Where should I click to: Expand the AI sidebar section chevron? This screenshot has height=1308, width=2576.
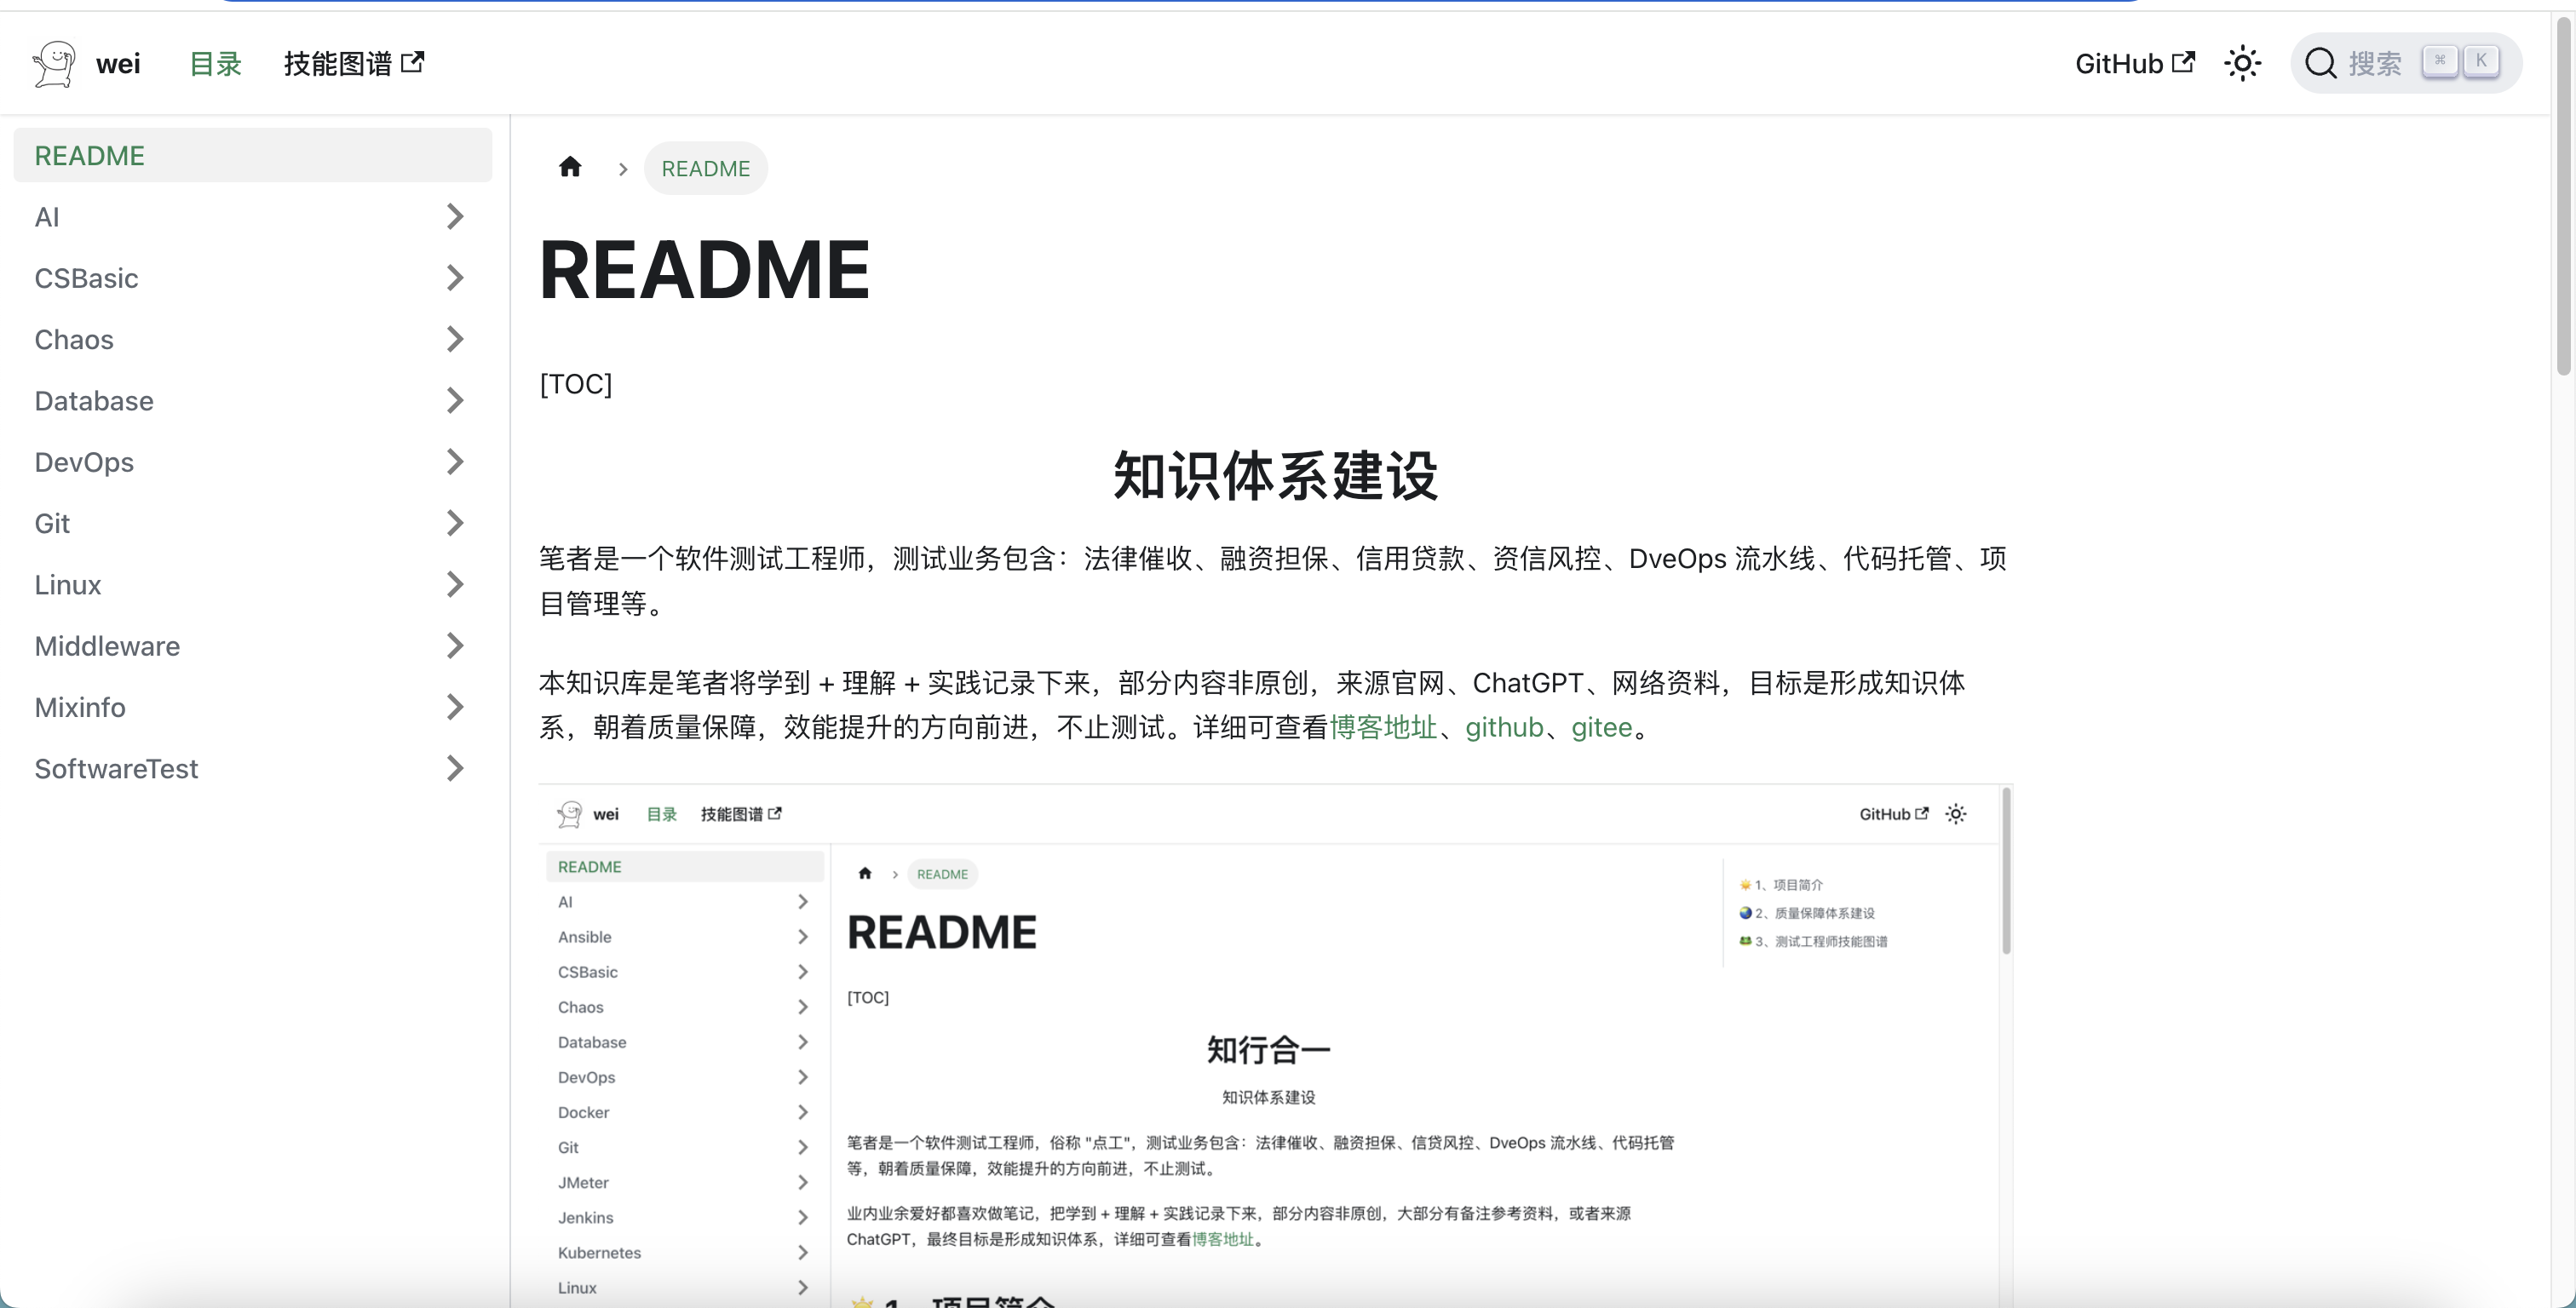click(455, 217)
